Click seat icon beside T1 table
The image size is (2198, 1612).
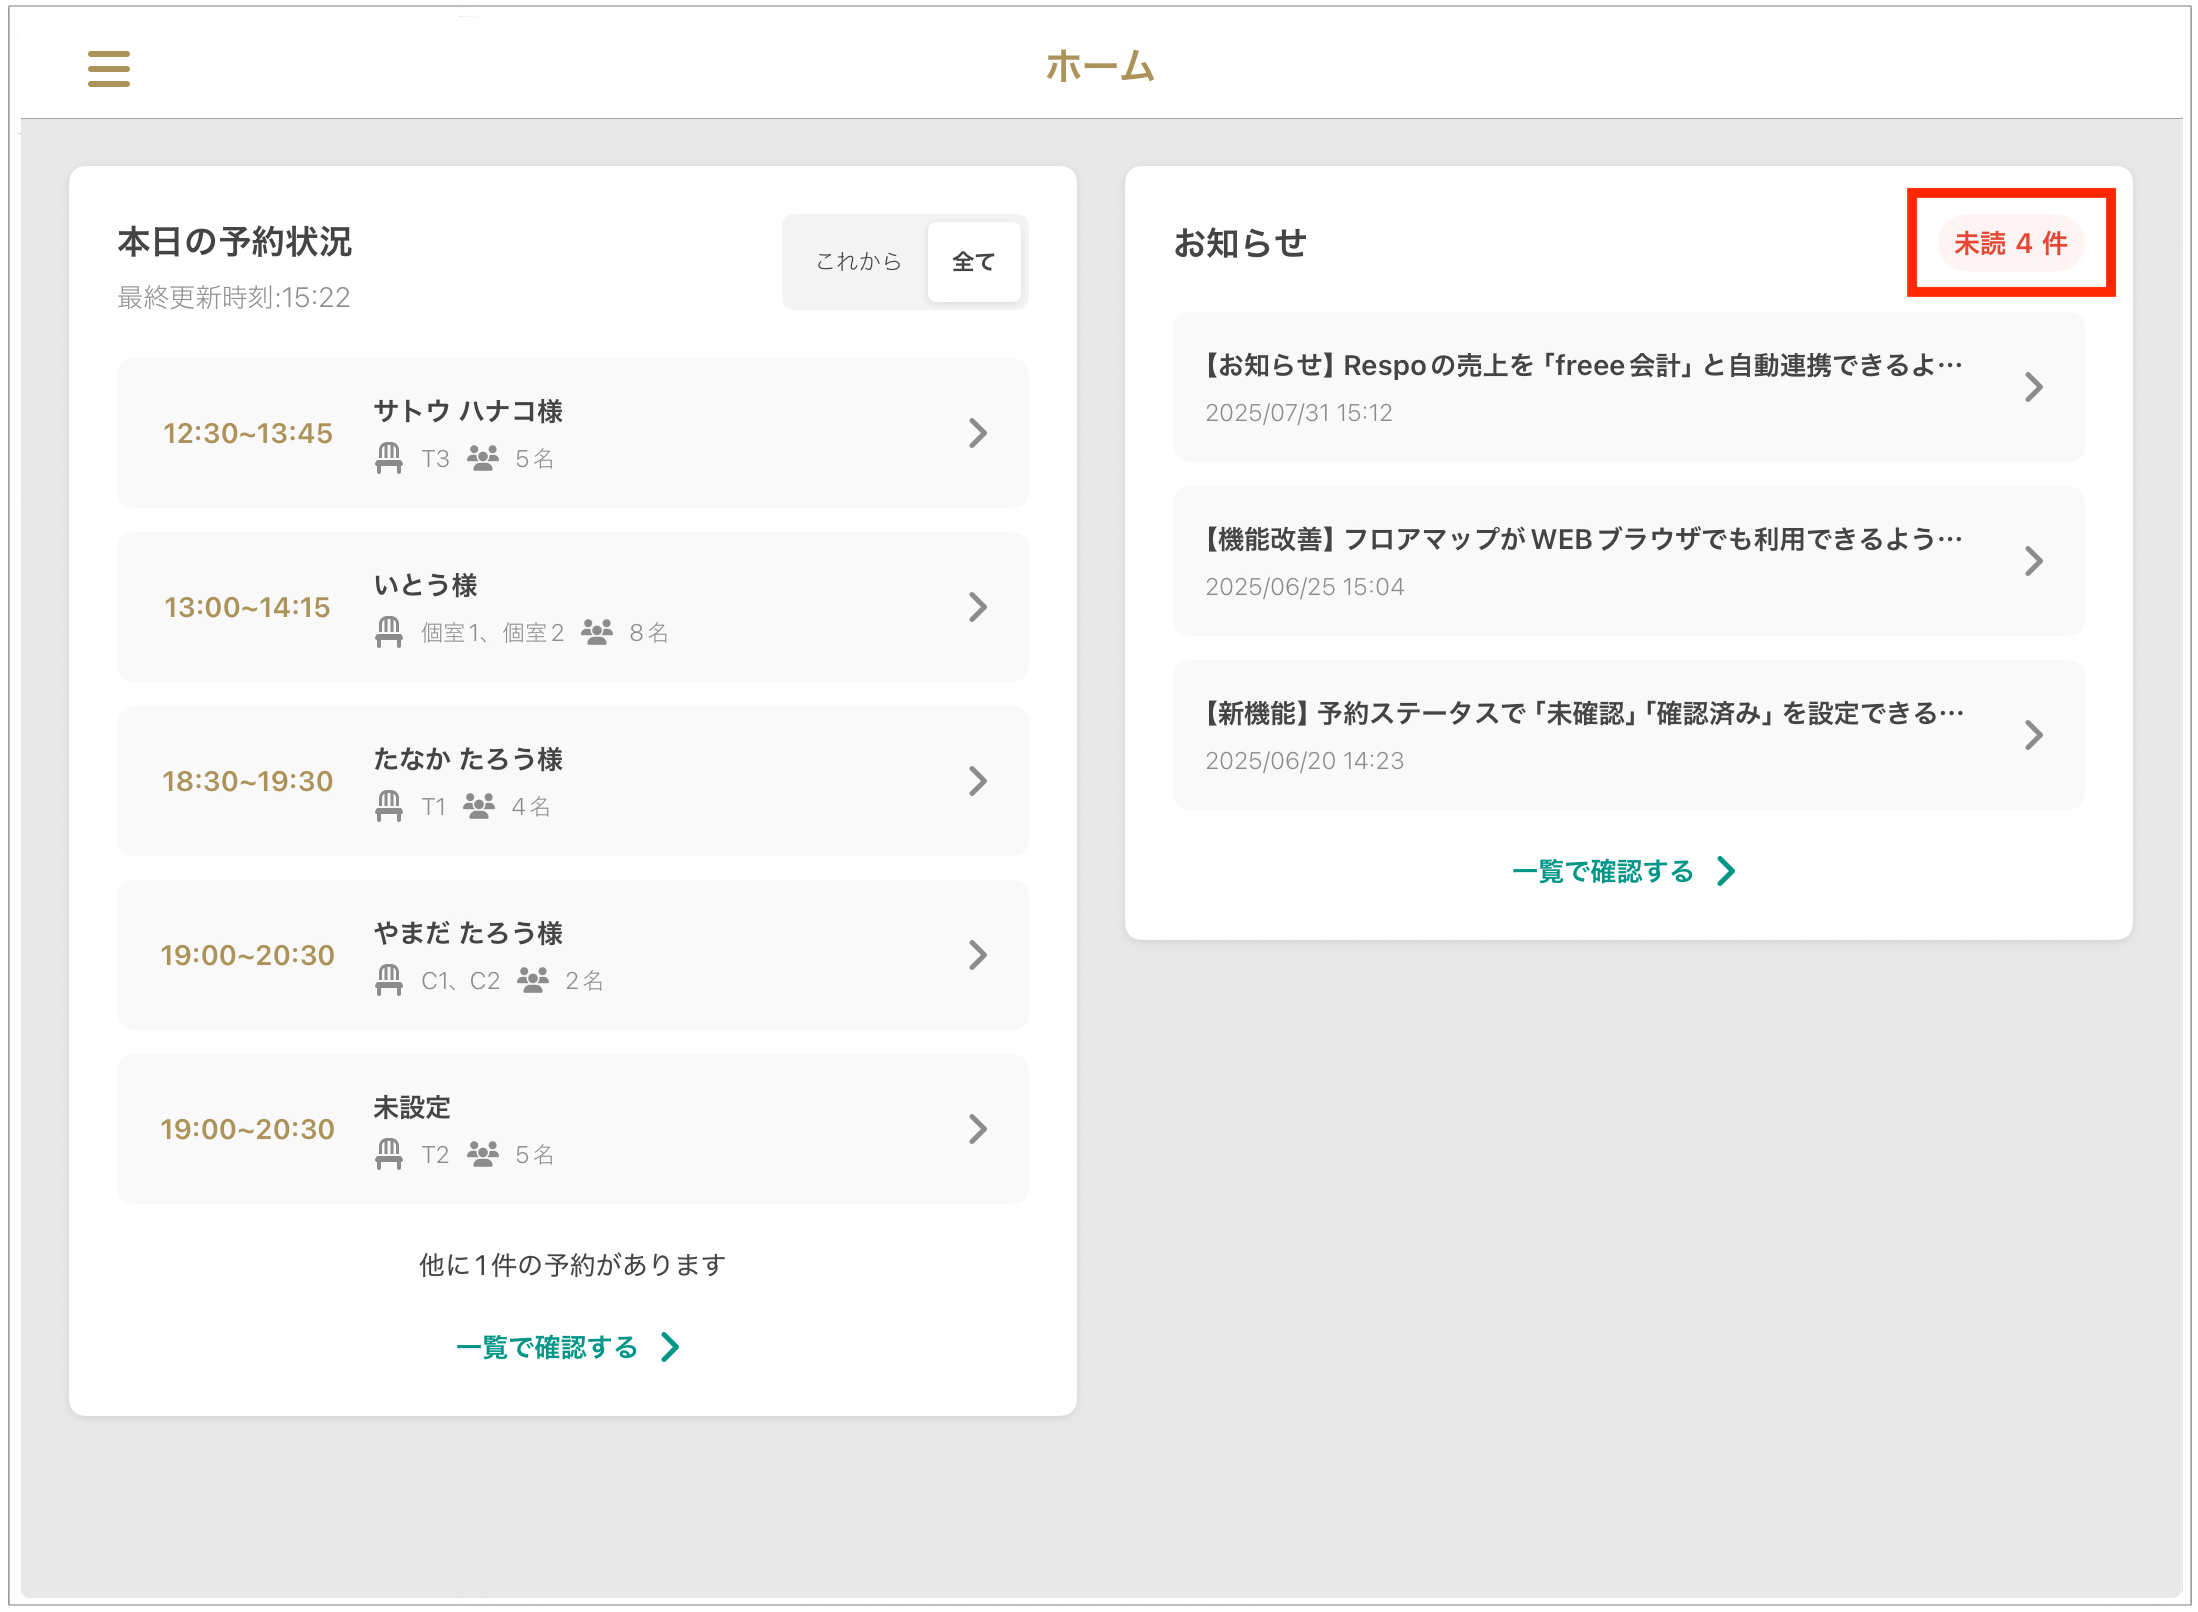389,806
